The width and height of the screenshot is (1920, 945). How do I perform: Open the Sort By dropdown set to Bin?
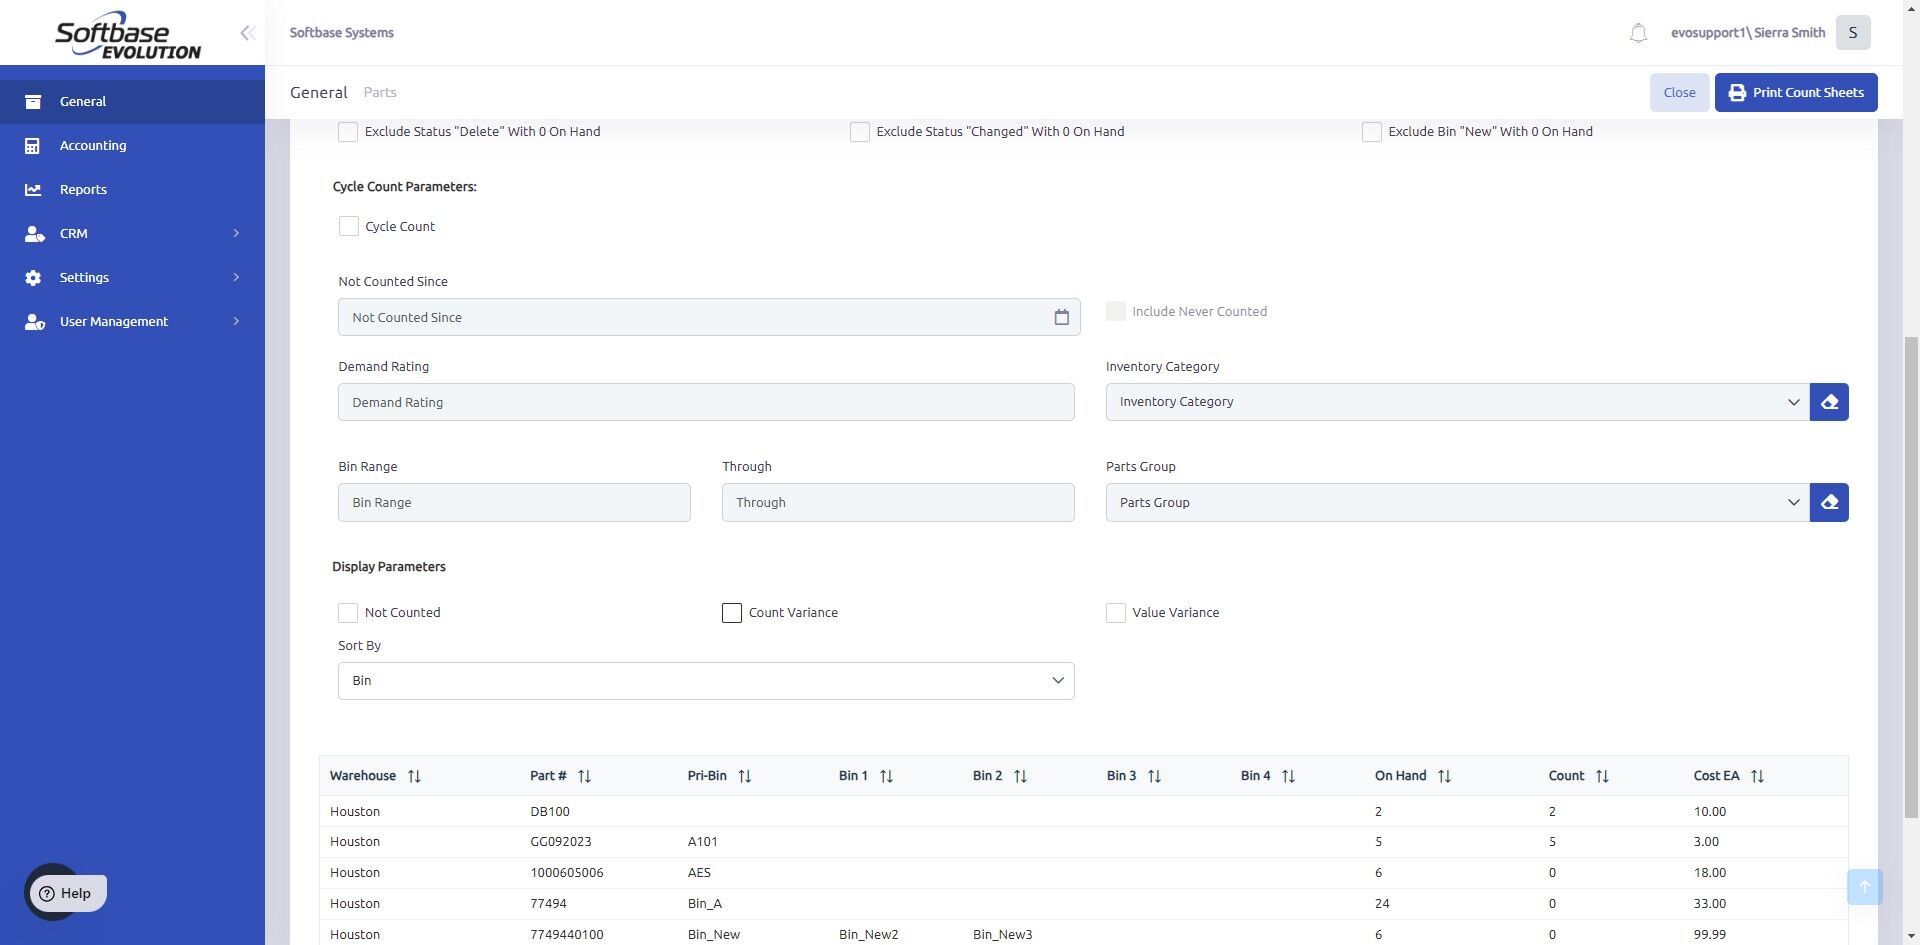(706, 681)
